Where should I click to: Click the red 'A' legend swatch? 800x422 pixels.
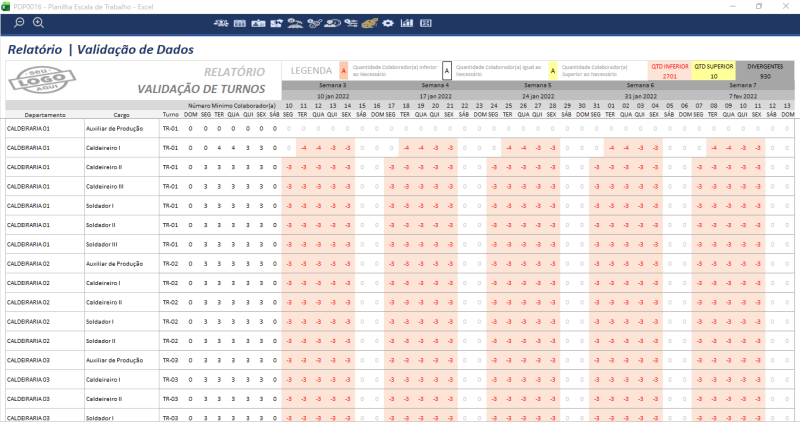click(x=344, y=71)
